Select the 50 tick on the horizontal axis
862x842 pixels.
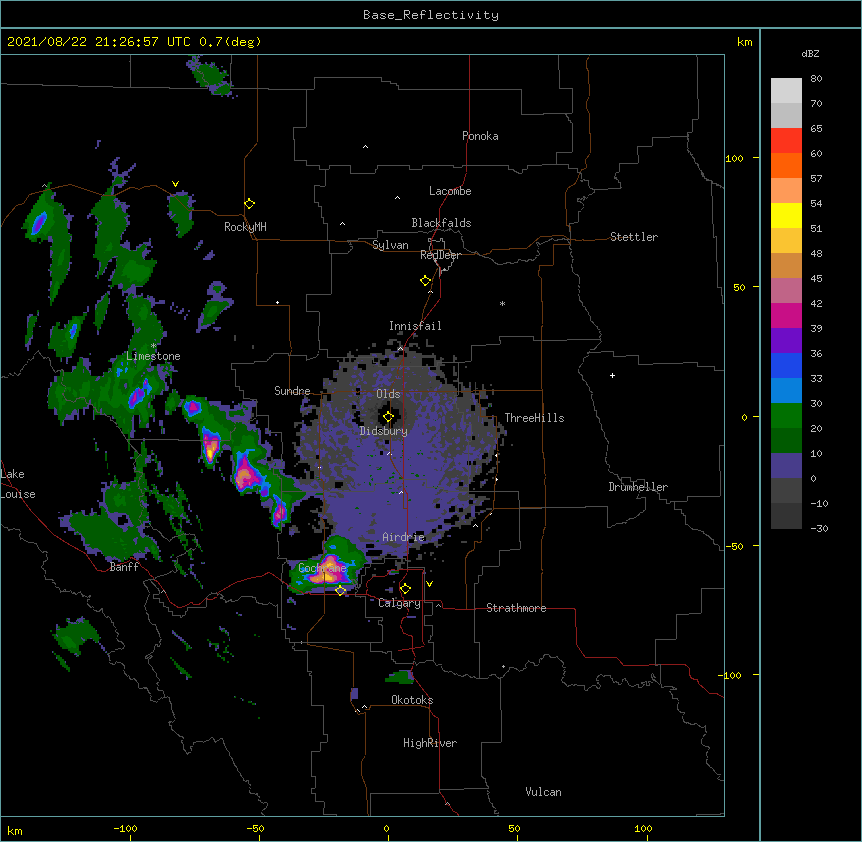[x=514, y=829]
